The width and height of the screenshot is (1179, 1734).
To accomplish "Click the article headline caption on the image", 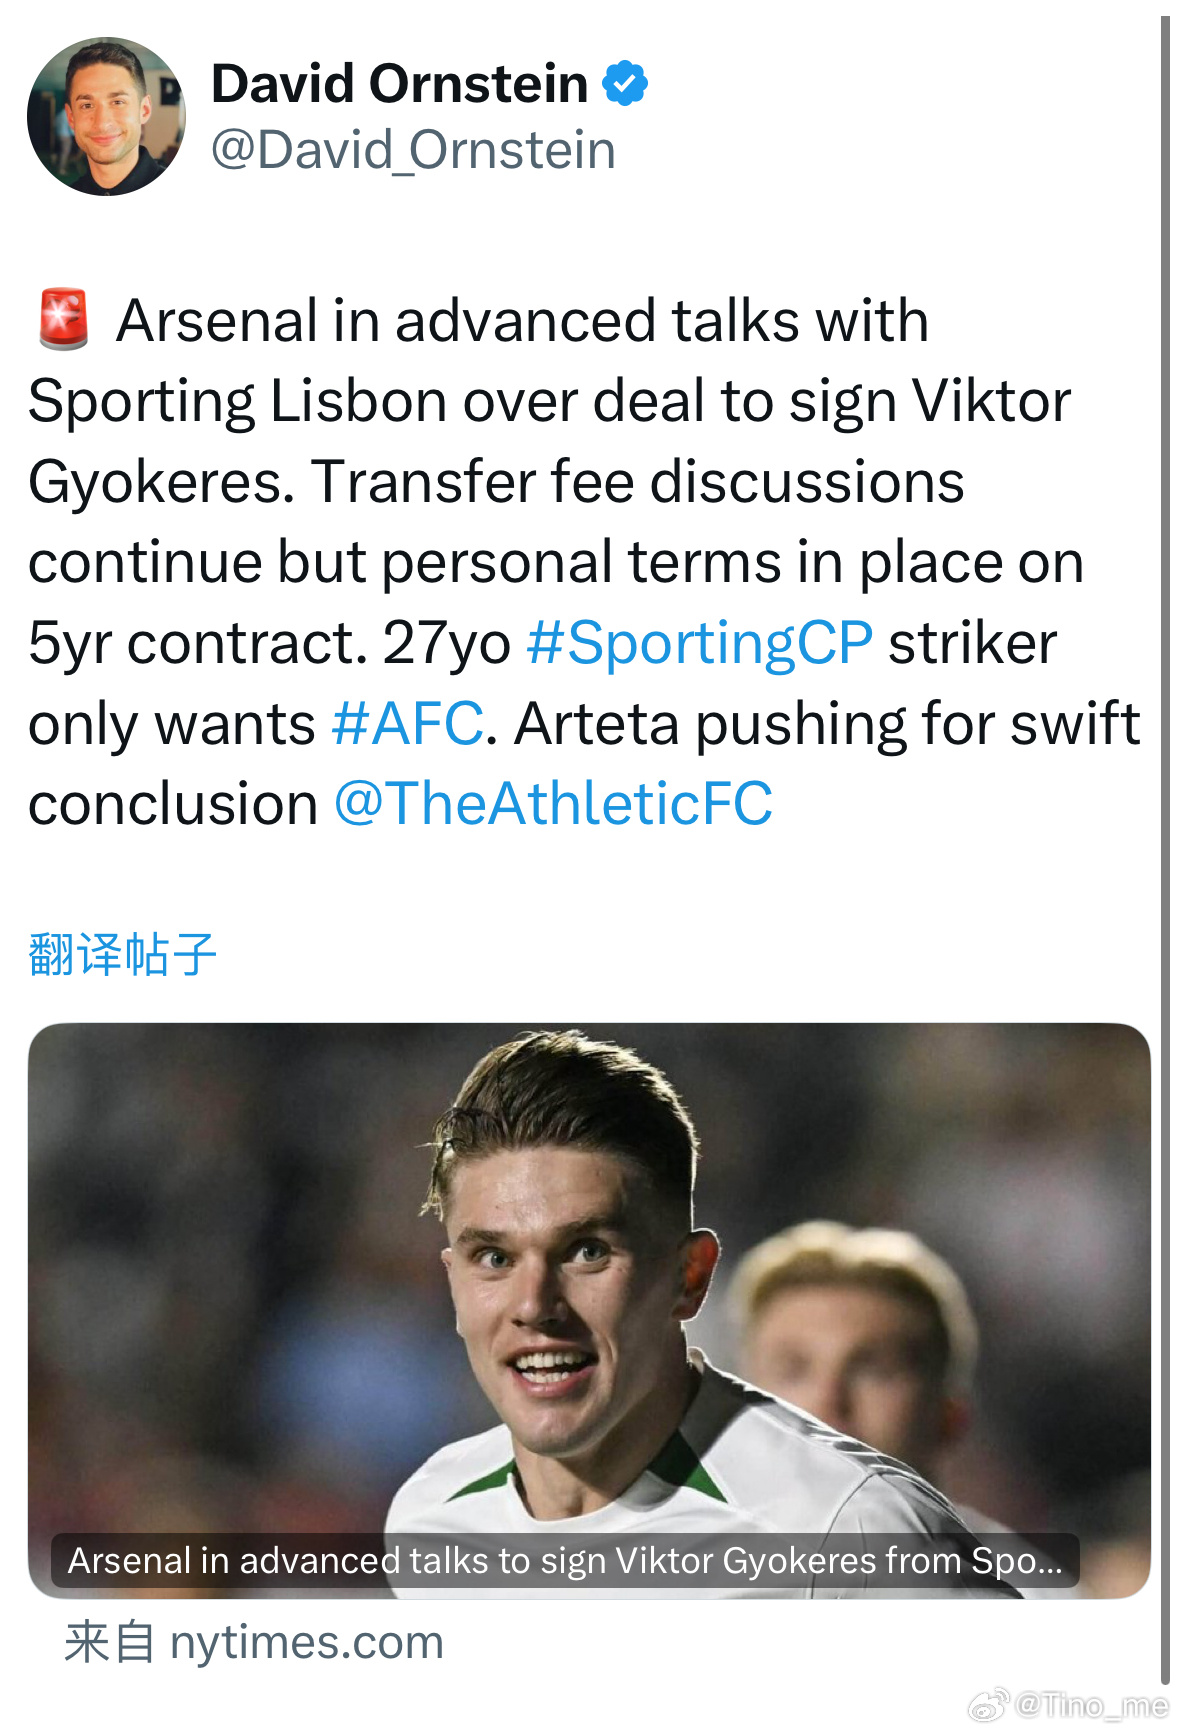I will tap(565, 1561).
